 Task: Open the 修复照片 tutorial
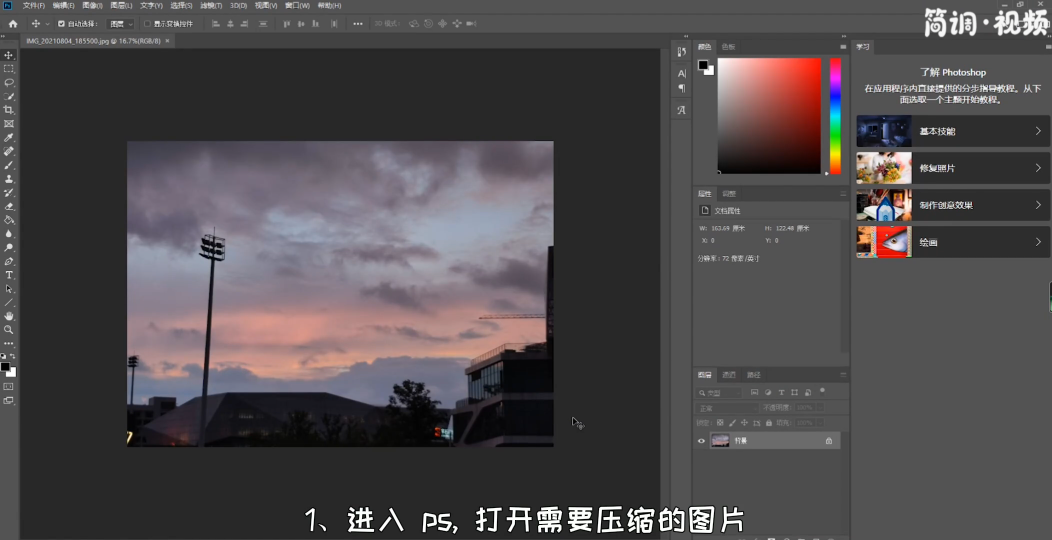click(949, 168)
